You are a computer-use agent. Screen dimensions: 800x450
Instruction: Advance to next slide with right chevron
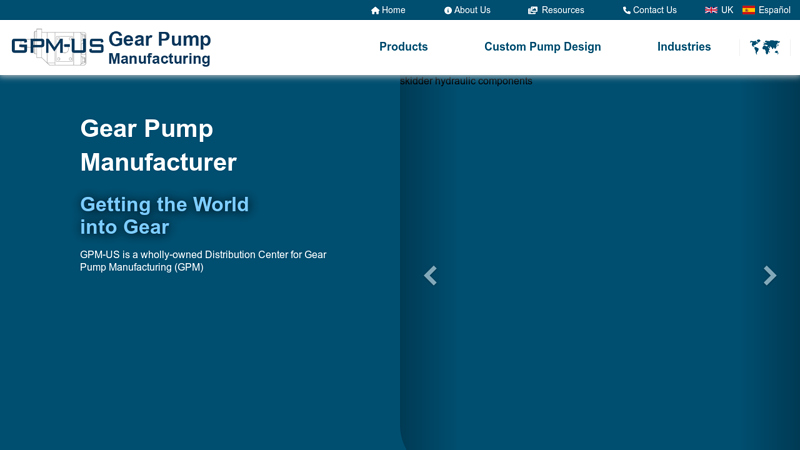769,276
